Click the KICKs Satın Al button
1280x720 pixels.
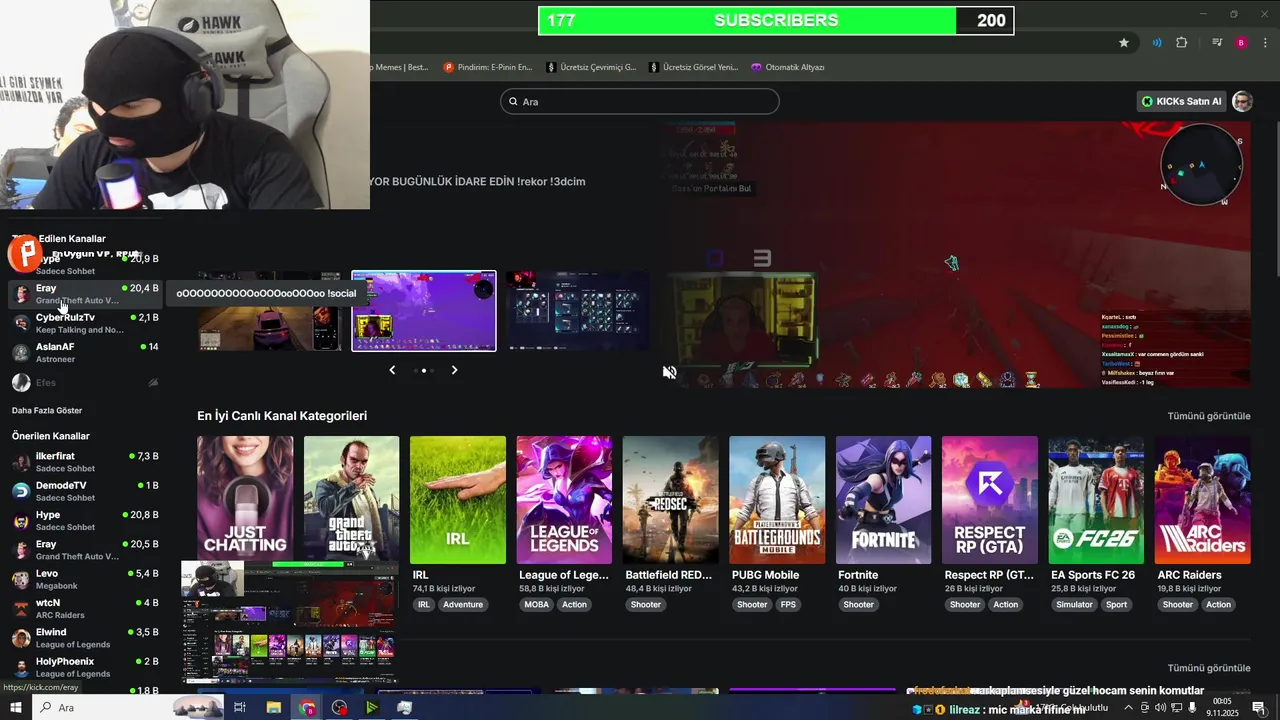coord(1182,101)
